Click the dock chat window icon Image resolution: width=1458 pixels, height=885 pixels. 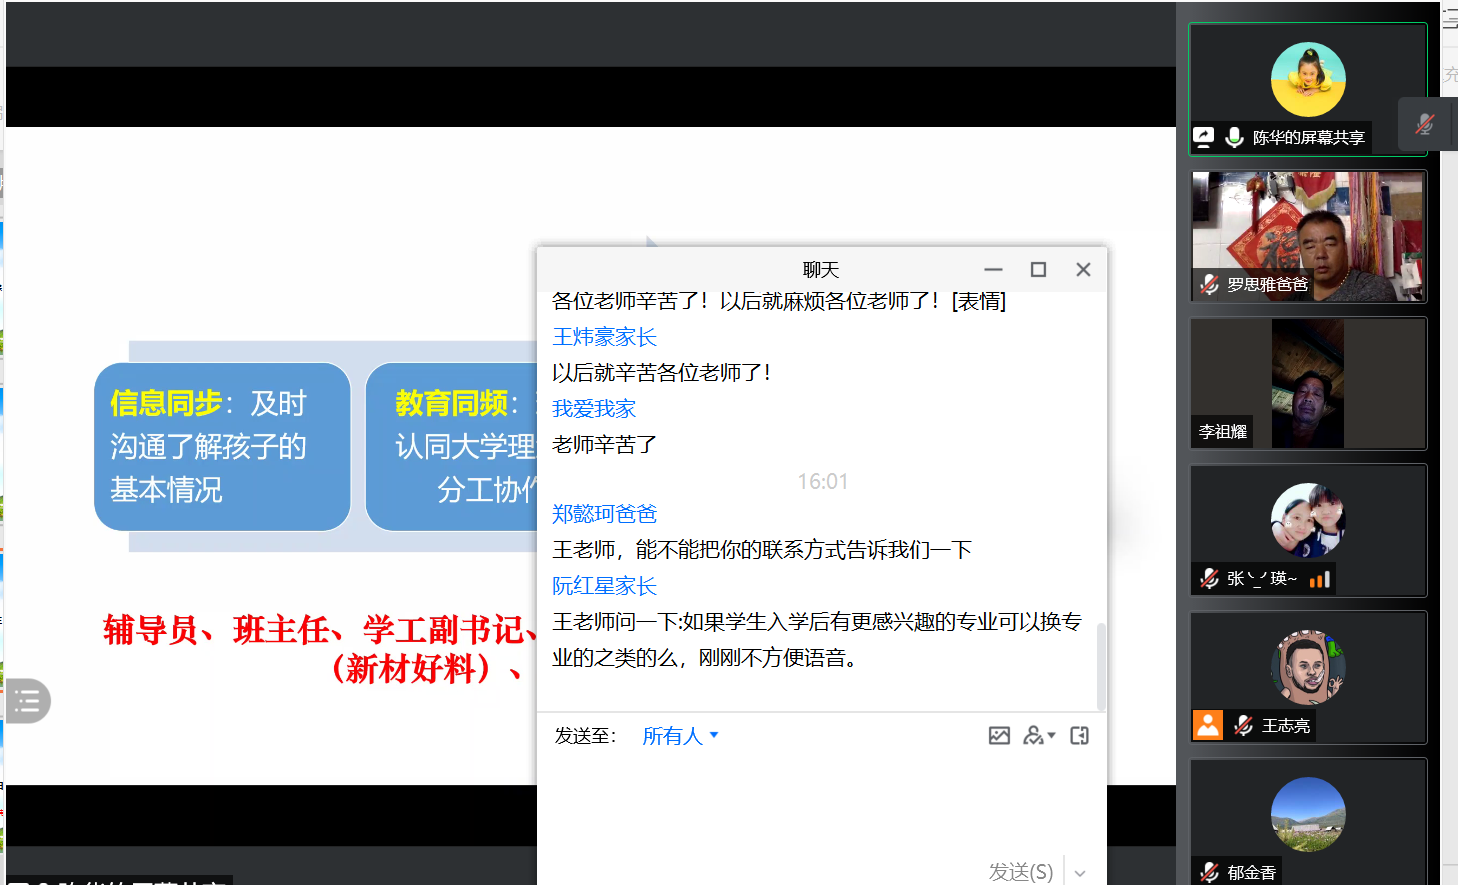(x=1079, y=736)
